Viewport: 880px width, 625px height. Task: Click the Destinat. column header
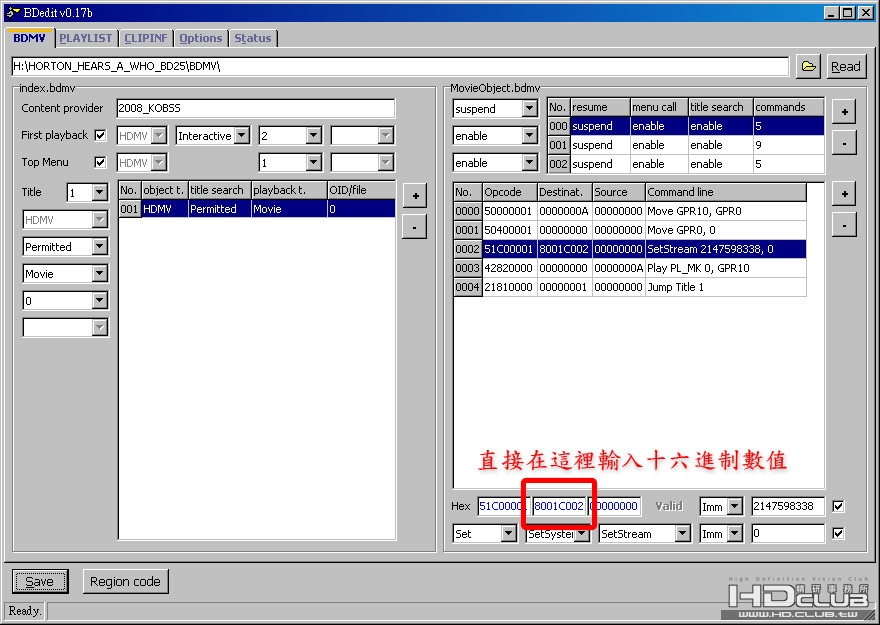[x=565, y=192]
